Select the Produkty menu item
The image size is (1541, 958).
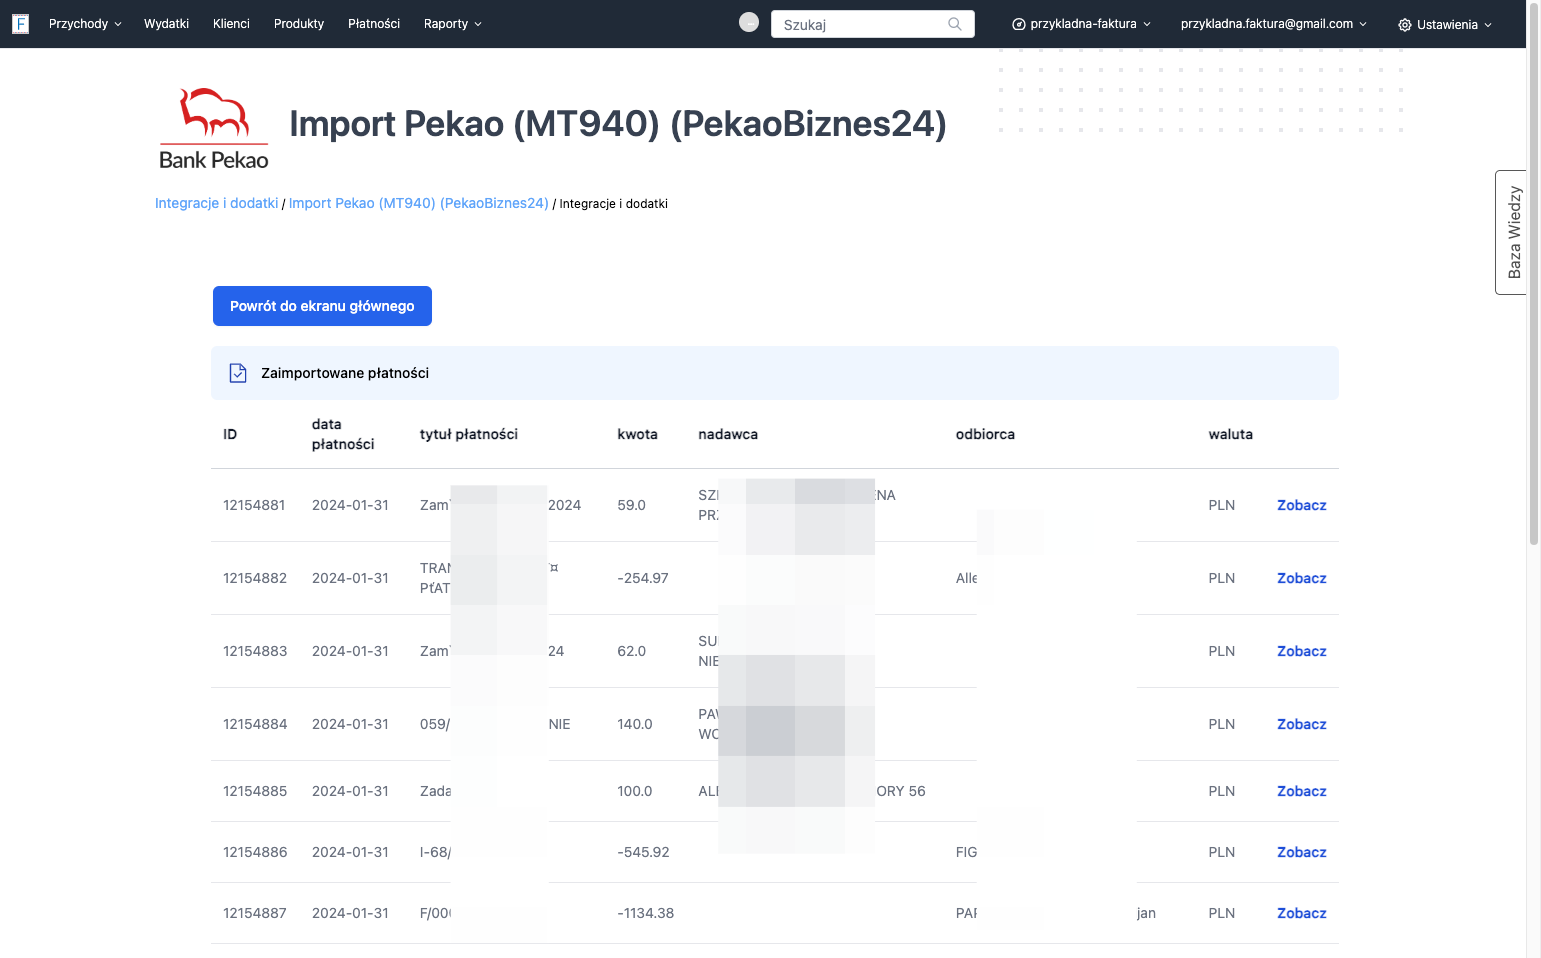pos(299,24)
